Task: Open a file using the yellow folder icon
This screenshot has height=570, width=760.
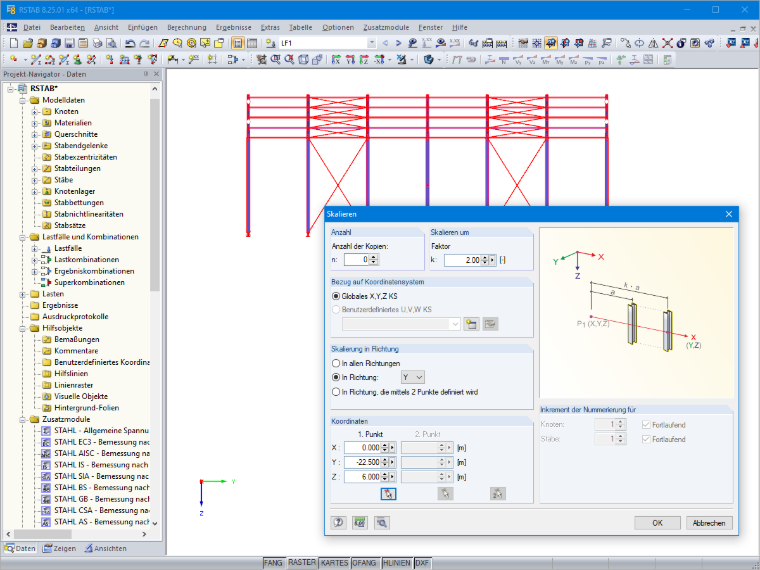Action: click(28, 43)
